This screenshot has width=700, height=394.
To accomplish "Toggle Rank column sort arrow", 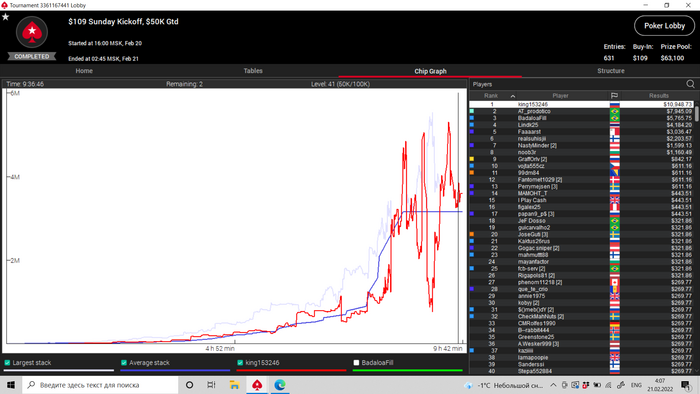I will pos(512,96).
